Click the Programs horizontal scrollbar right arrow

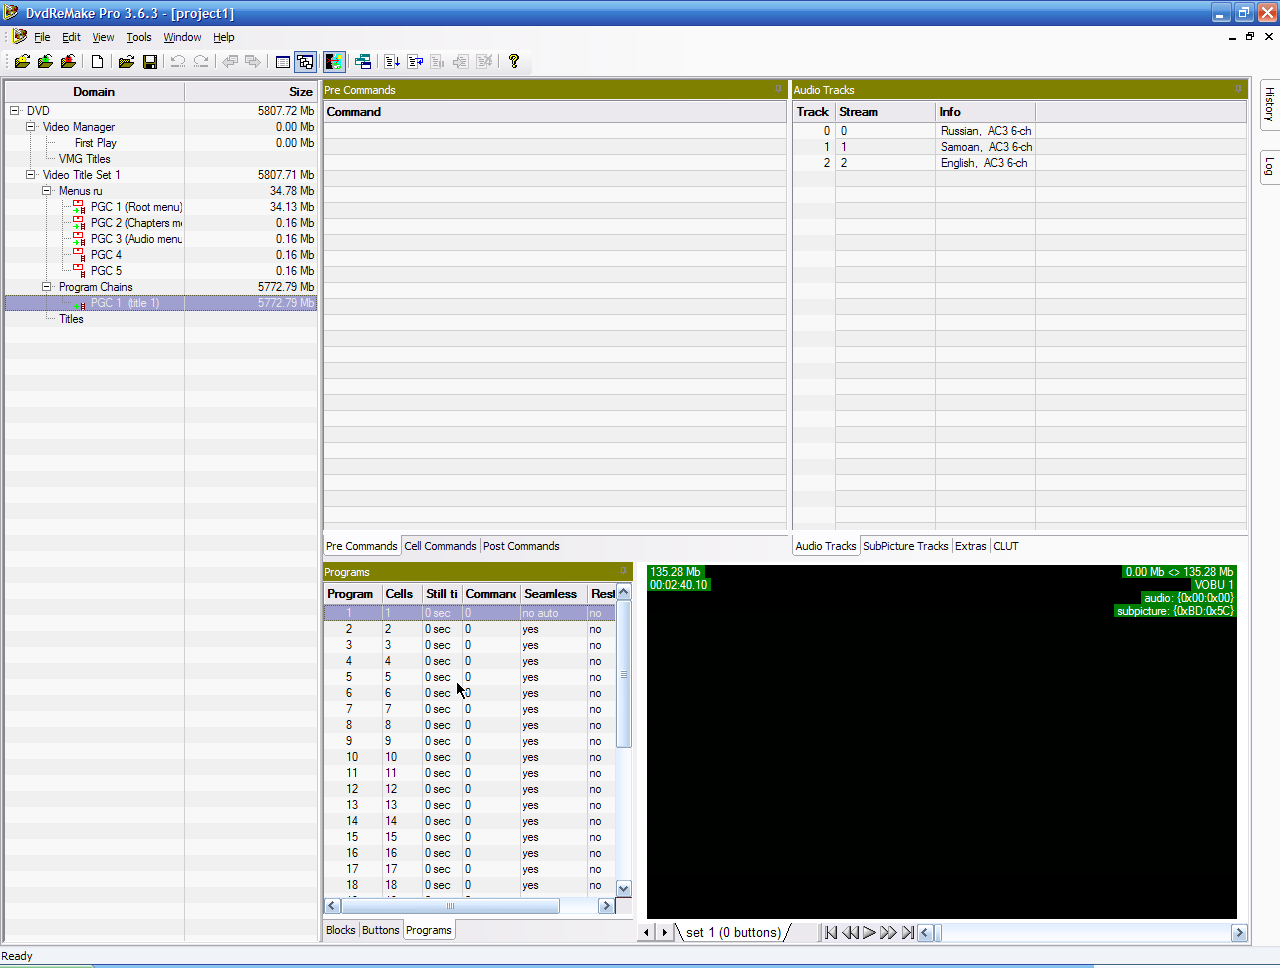pos(606,906)
